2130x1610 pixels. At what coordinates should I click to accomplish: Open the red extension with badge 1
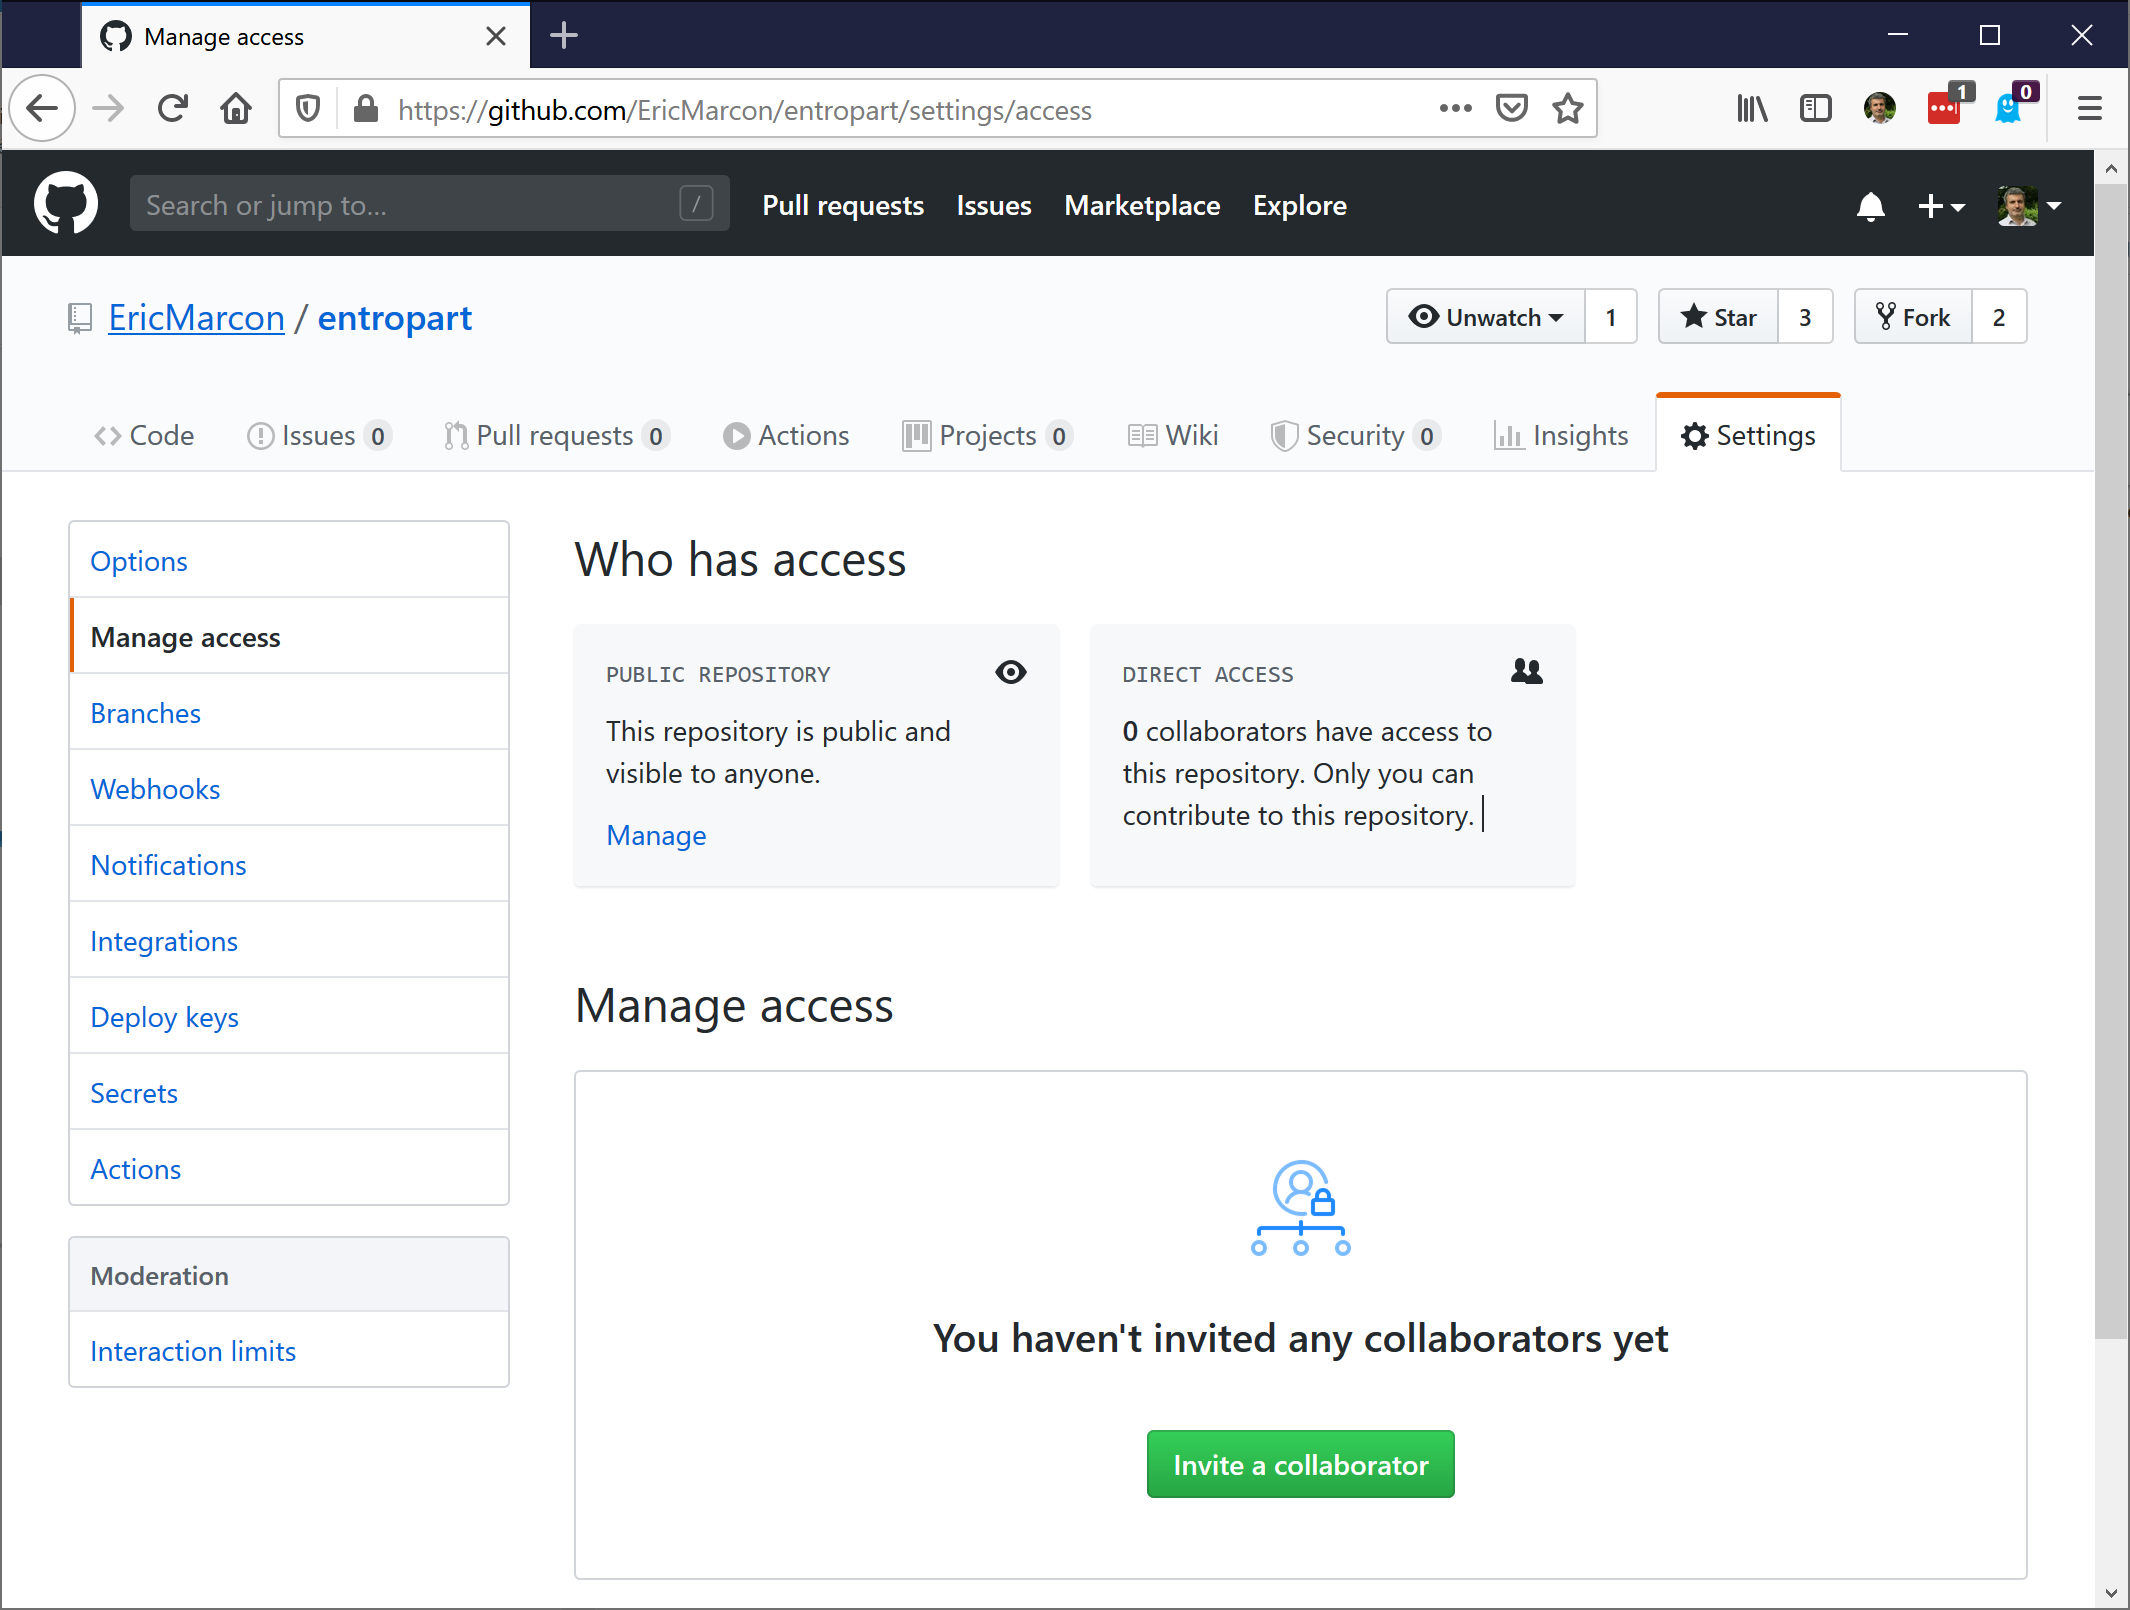click(x=1947, y=105)
